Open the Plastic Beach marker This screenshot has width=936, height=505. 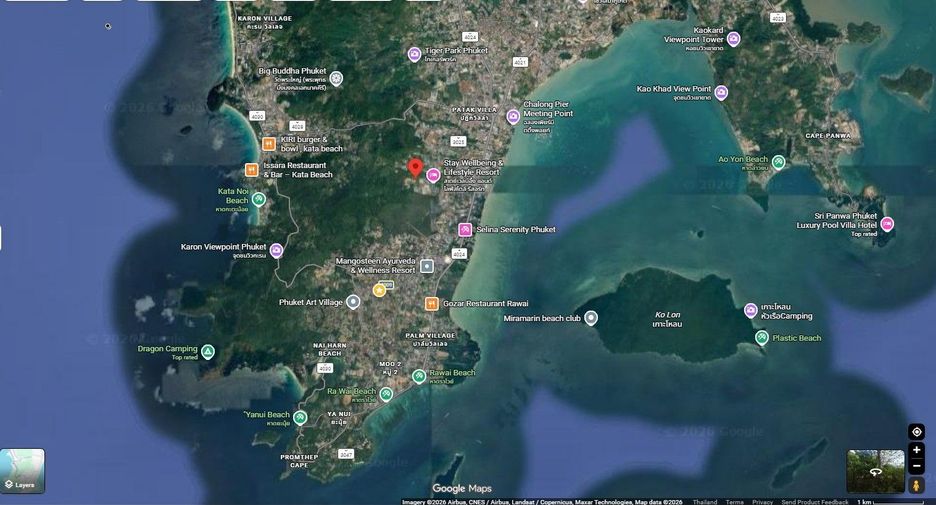click(762, 338)
